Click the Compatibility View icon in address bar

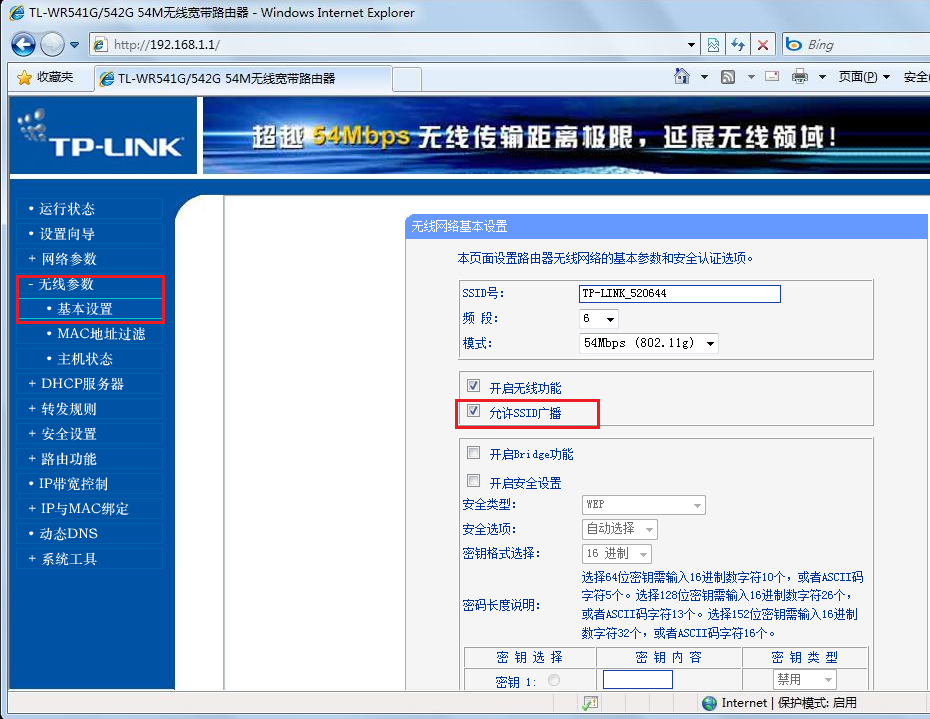713,45
